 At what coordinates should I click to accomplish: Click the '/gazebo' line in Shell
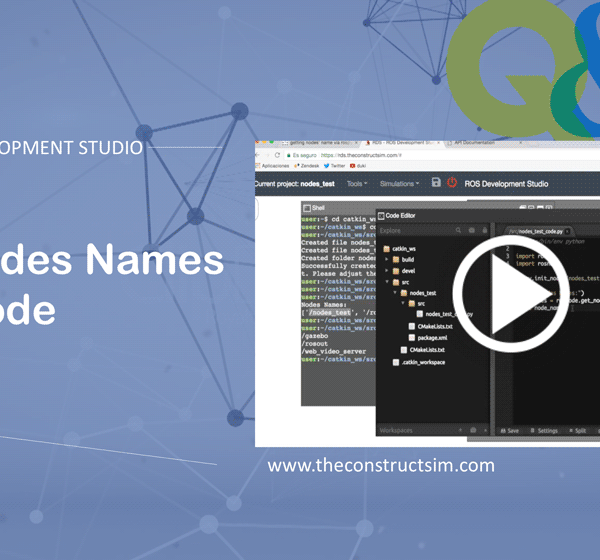coord(315,336)
